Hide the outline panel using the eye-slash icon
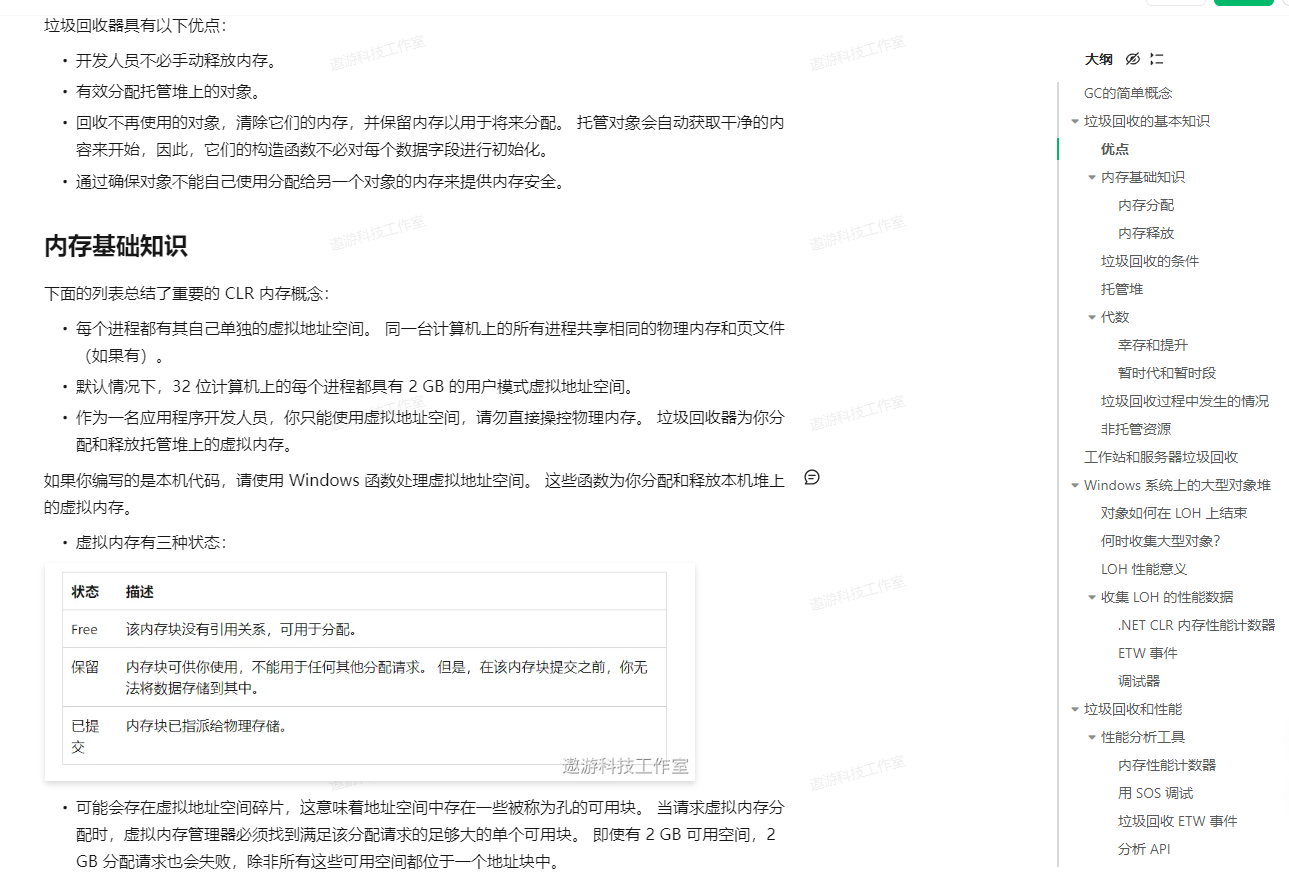 coord(1133,59)
